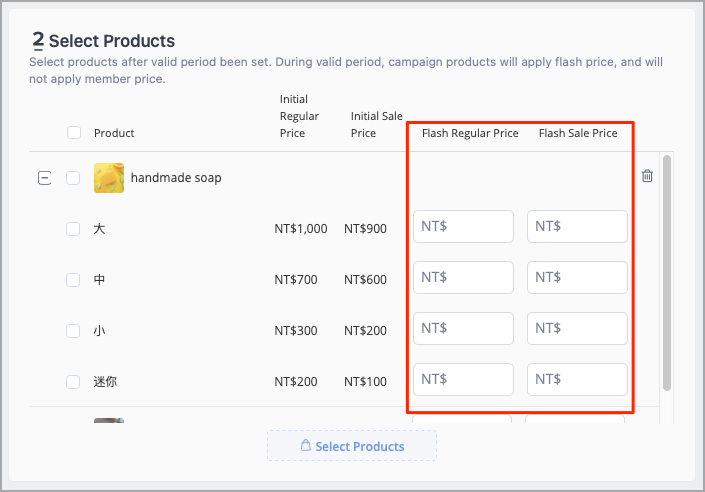Check the 小 variant checkbox

73,331
